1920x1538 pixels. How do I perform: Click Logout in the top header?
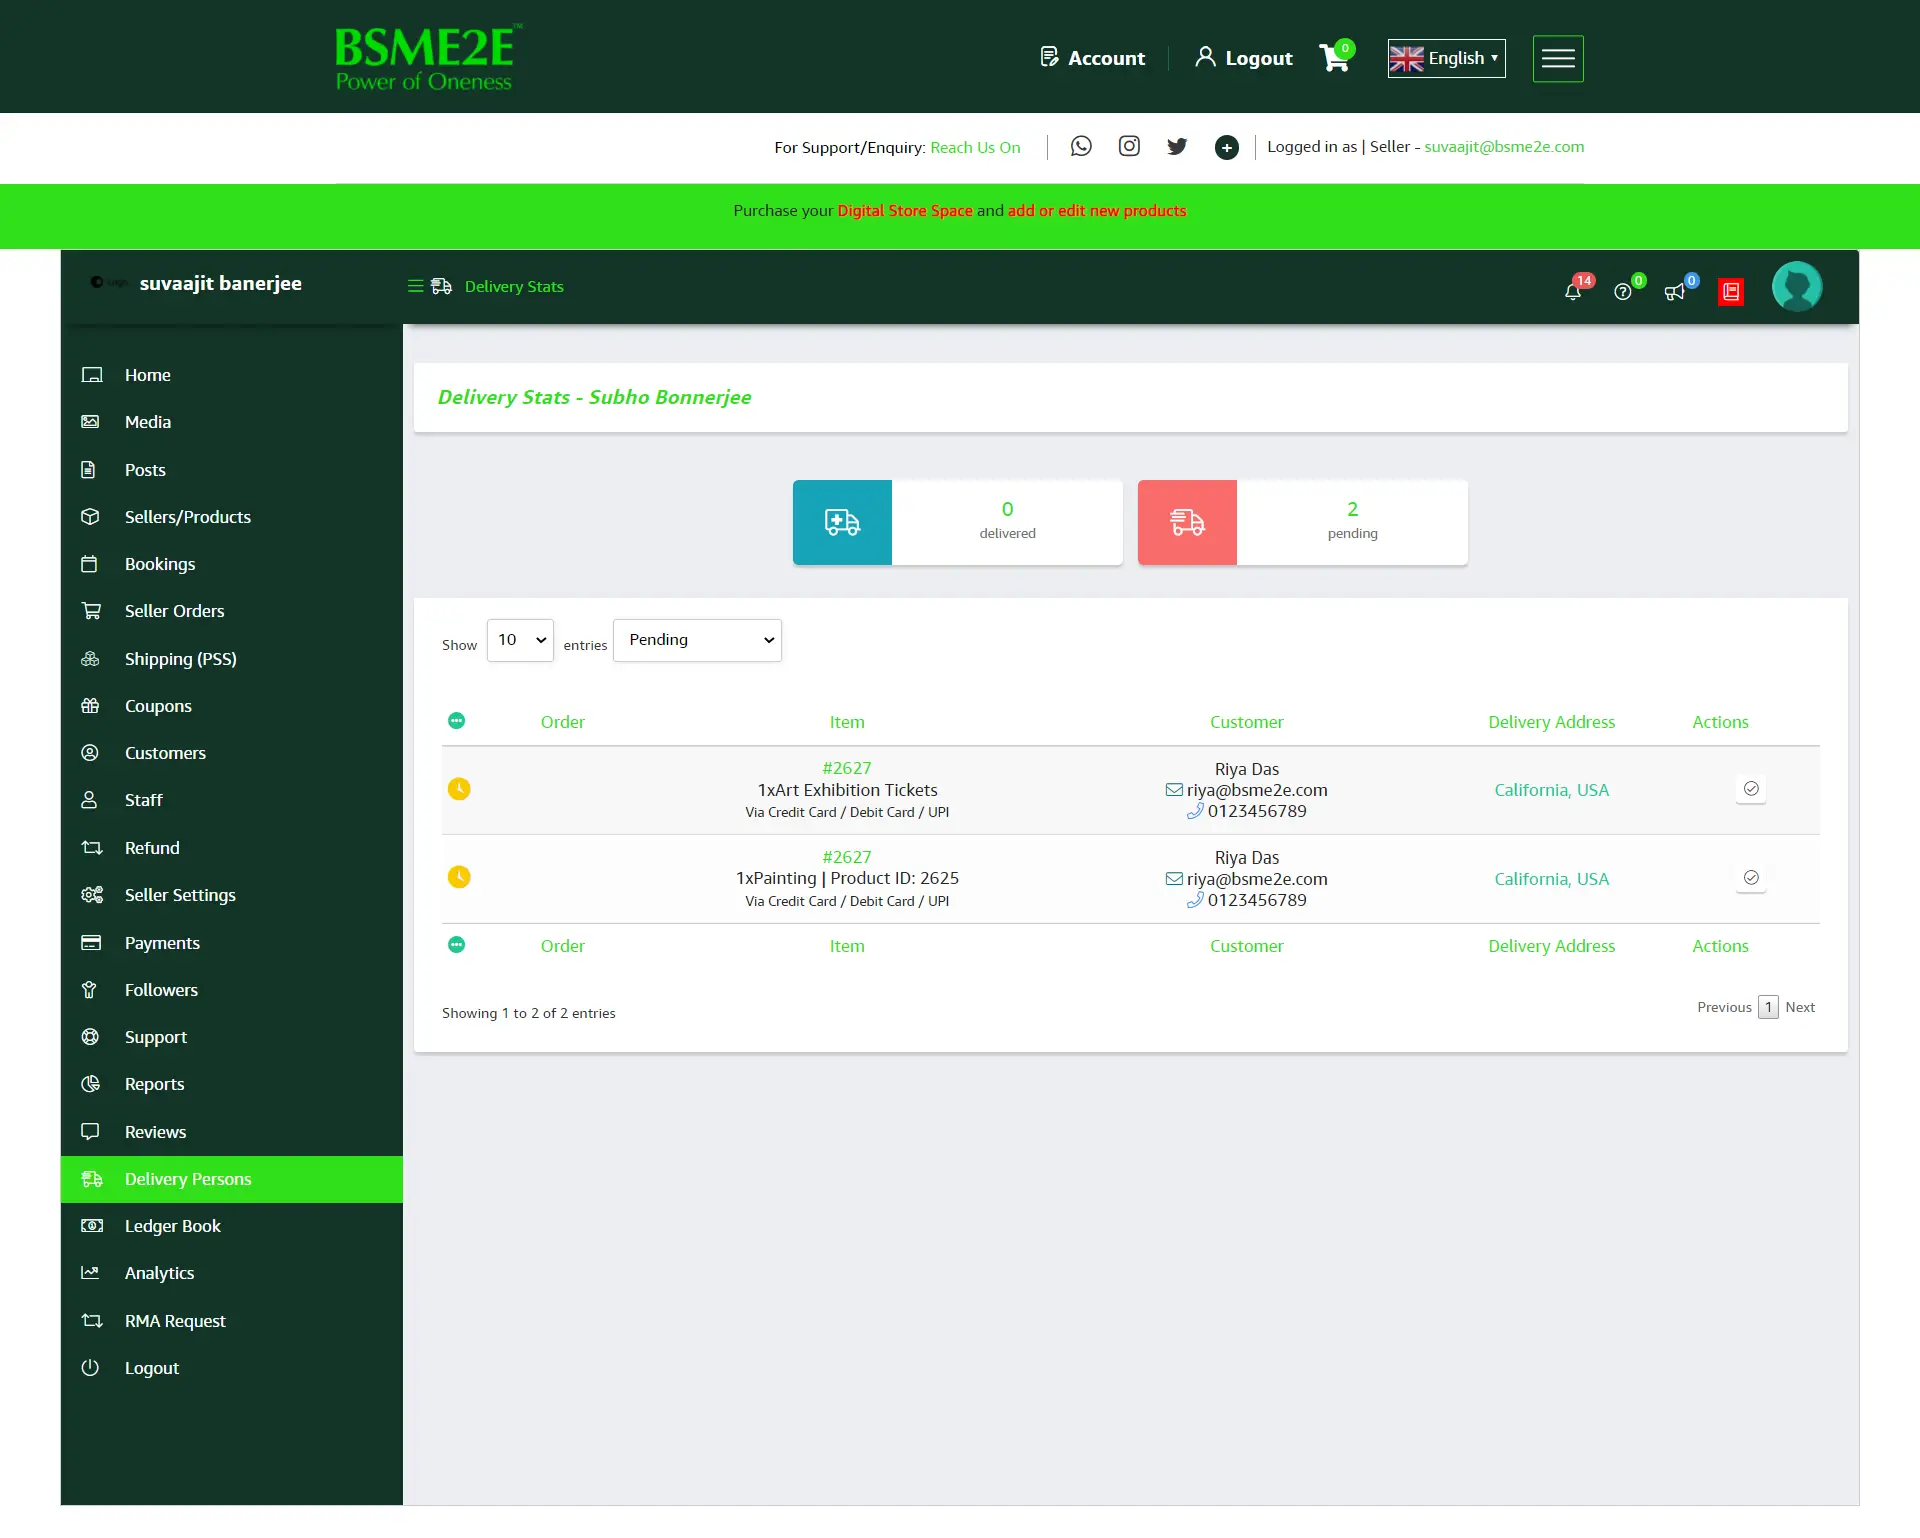[x=1243, y=58]
